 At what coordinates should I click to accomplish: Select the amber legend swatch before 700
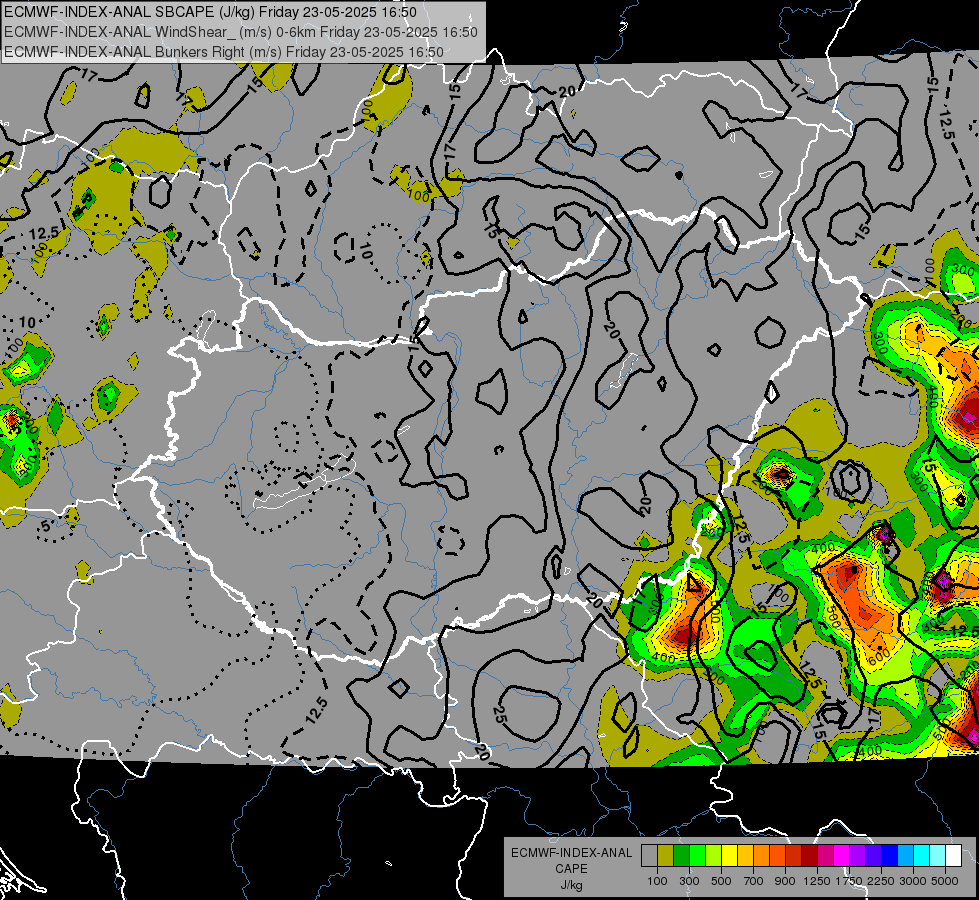tap(745, 856)
